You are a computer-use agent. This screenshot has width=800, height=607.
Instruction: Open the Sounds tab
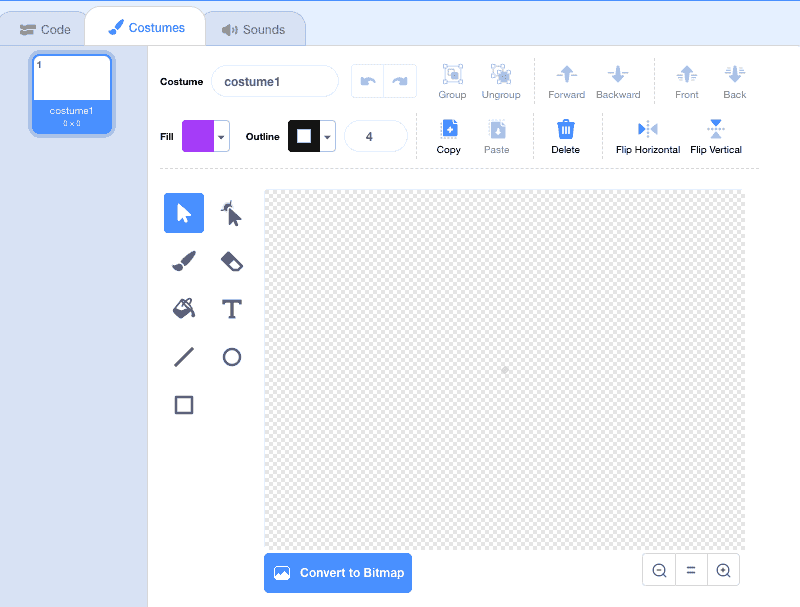pos(254,30)
